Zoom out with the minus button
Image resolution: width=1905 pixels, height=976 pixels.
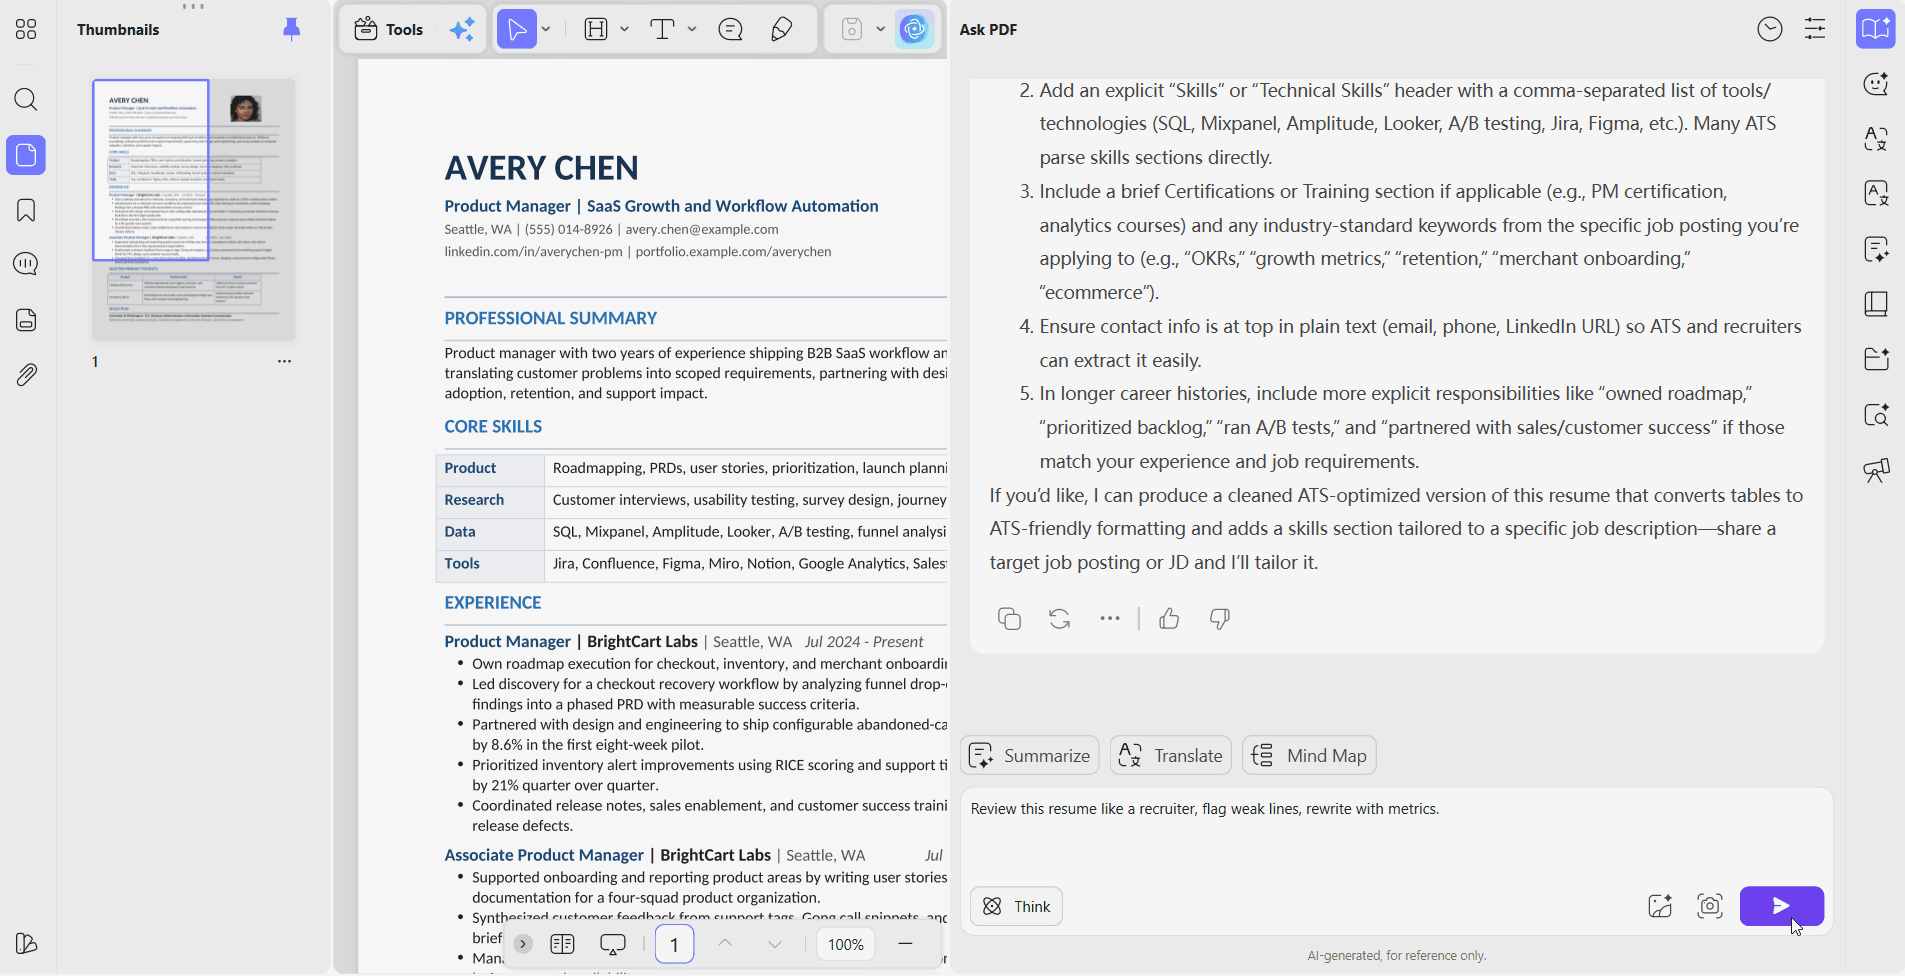pos(905,944)
